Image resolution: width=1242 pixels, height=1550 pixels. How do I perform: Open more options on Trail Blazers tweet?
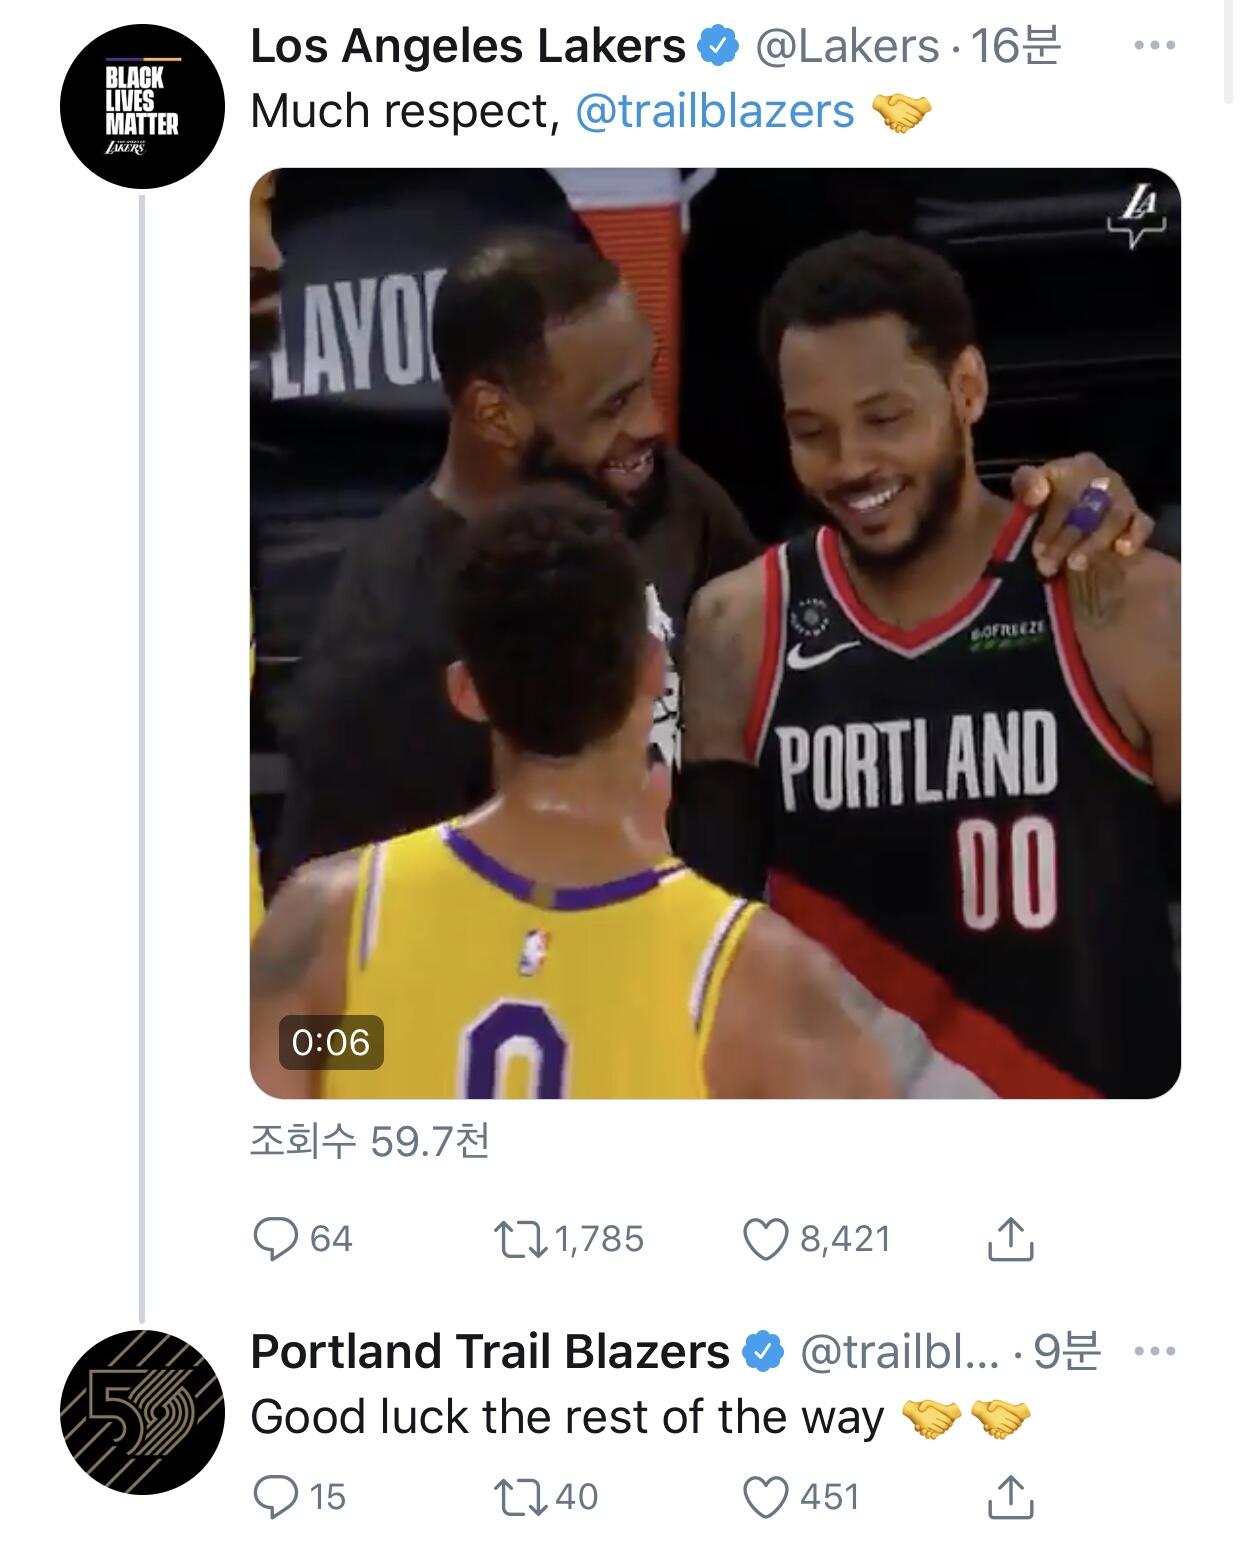[1155, 1352]
